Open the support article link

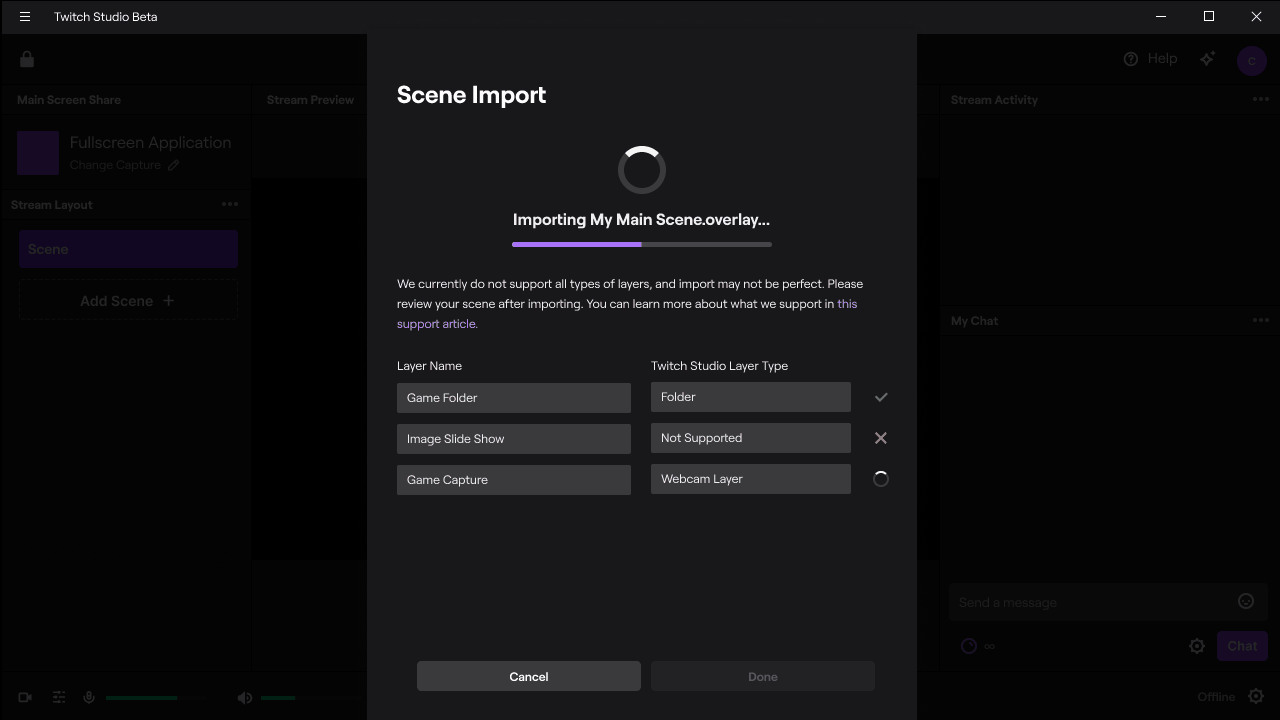(x=627, y=314)
